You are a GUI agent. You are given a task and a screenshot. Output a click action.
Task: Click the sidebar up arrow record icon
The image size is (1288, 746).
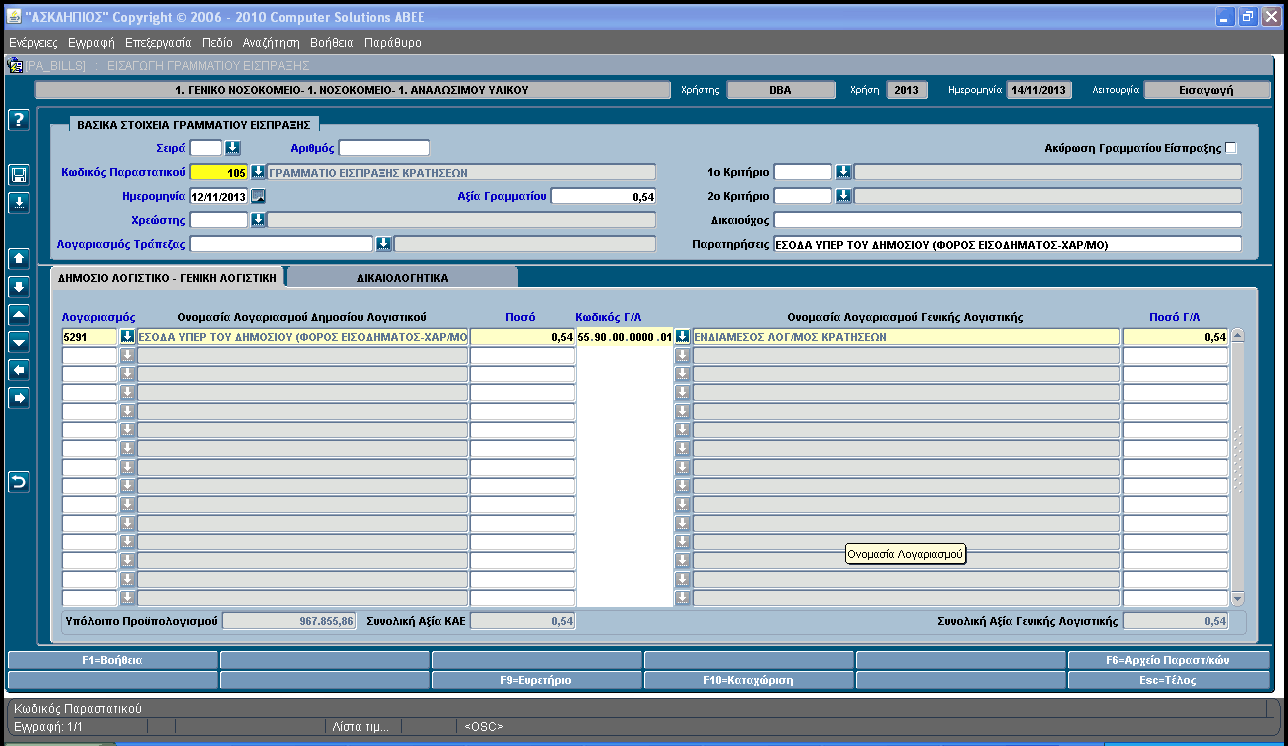(x=18, y=258)
